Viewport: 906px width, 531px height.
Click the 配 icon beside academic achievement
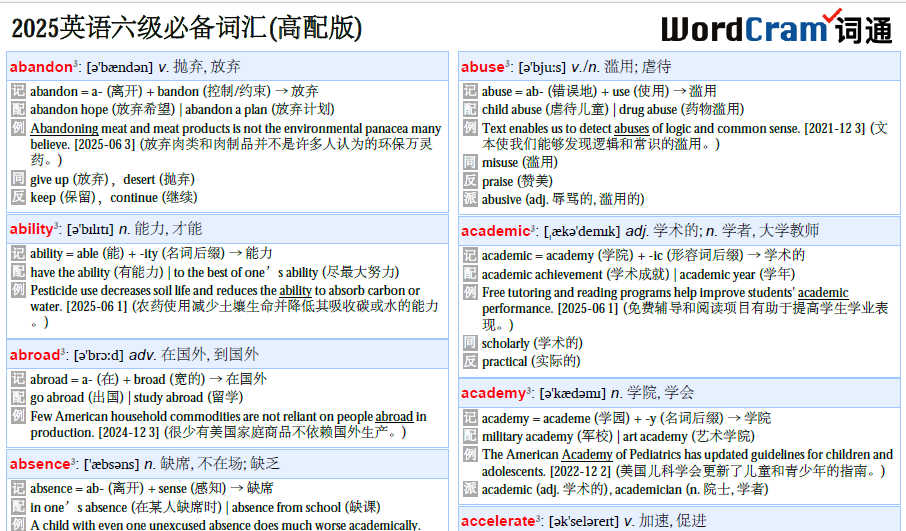pyautogui.click(x=470, y=274)
